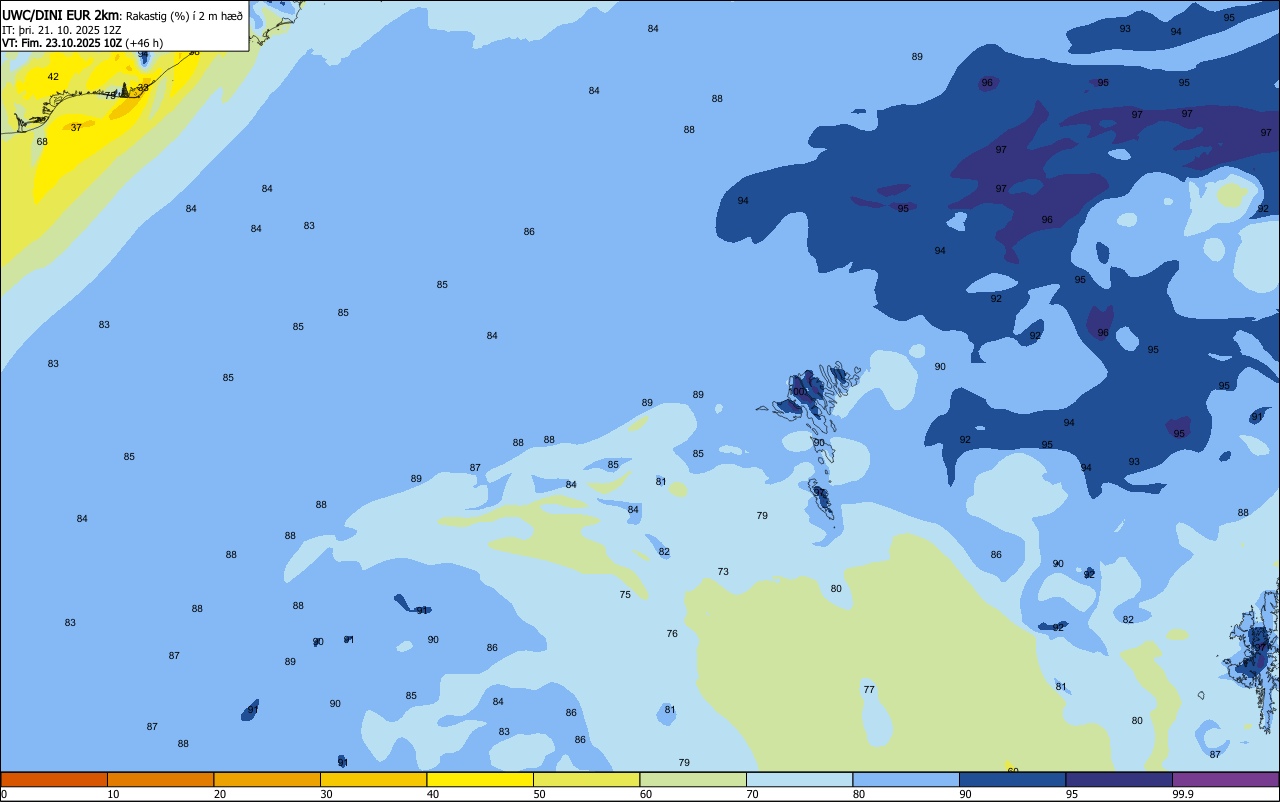Click the '73' humidity value on map
The height and width of the screenshot is (802, 1280).
coord(723,572)
